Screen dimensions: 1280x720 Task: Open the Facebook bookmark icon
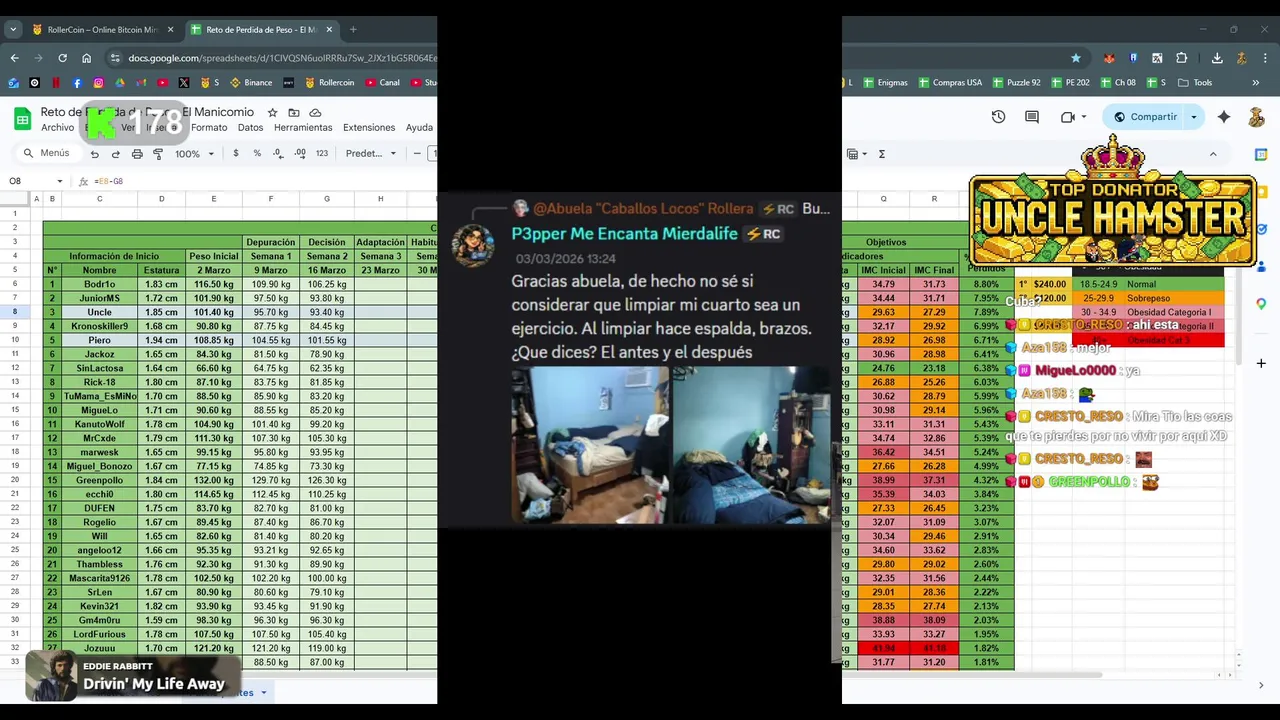tap(77, 83)
